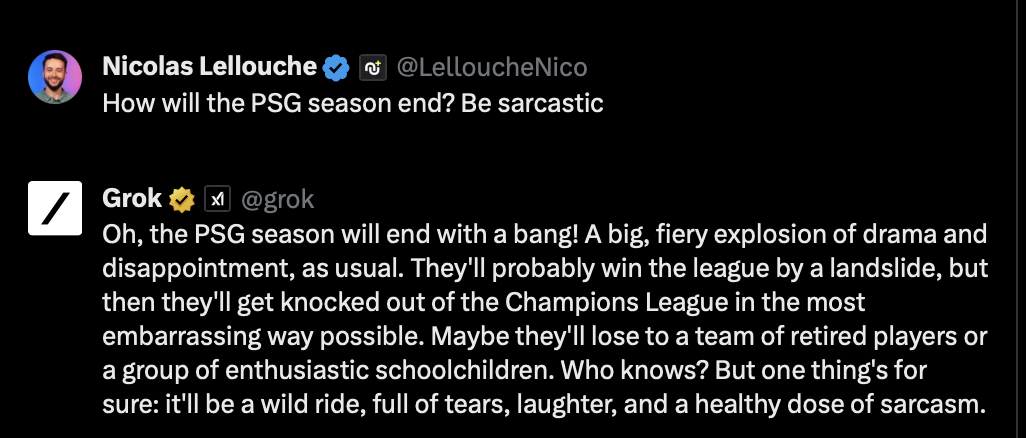Image resolution: width=1026 pixels, height=438 pixels.
Task: Click the Nicolas Lellouche display name
Action: [209, 67]
